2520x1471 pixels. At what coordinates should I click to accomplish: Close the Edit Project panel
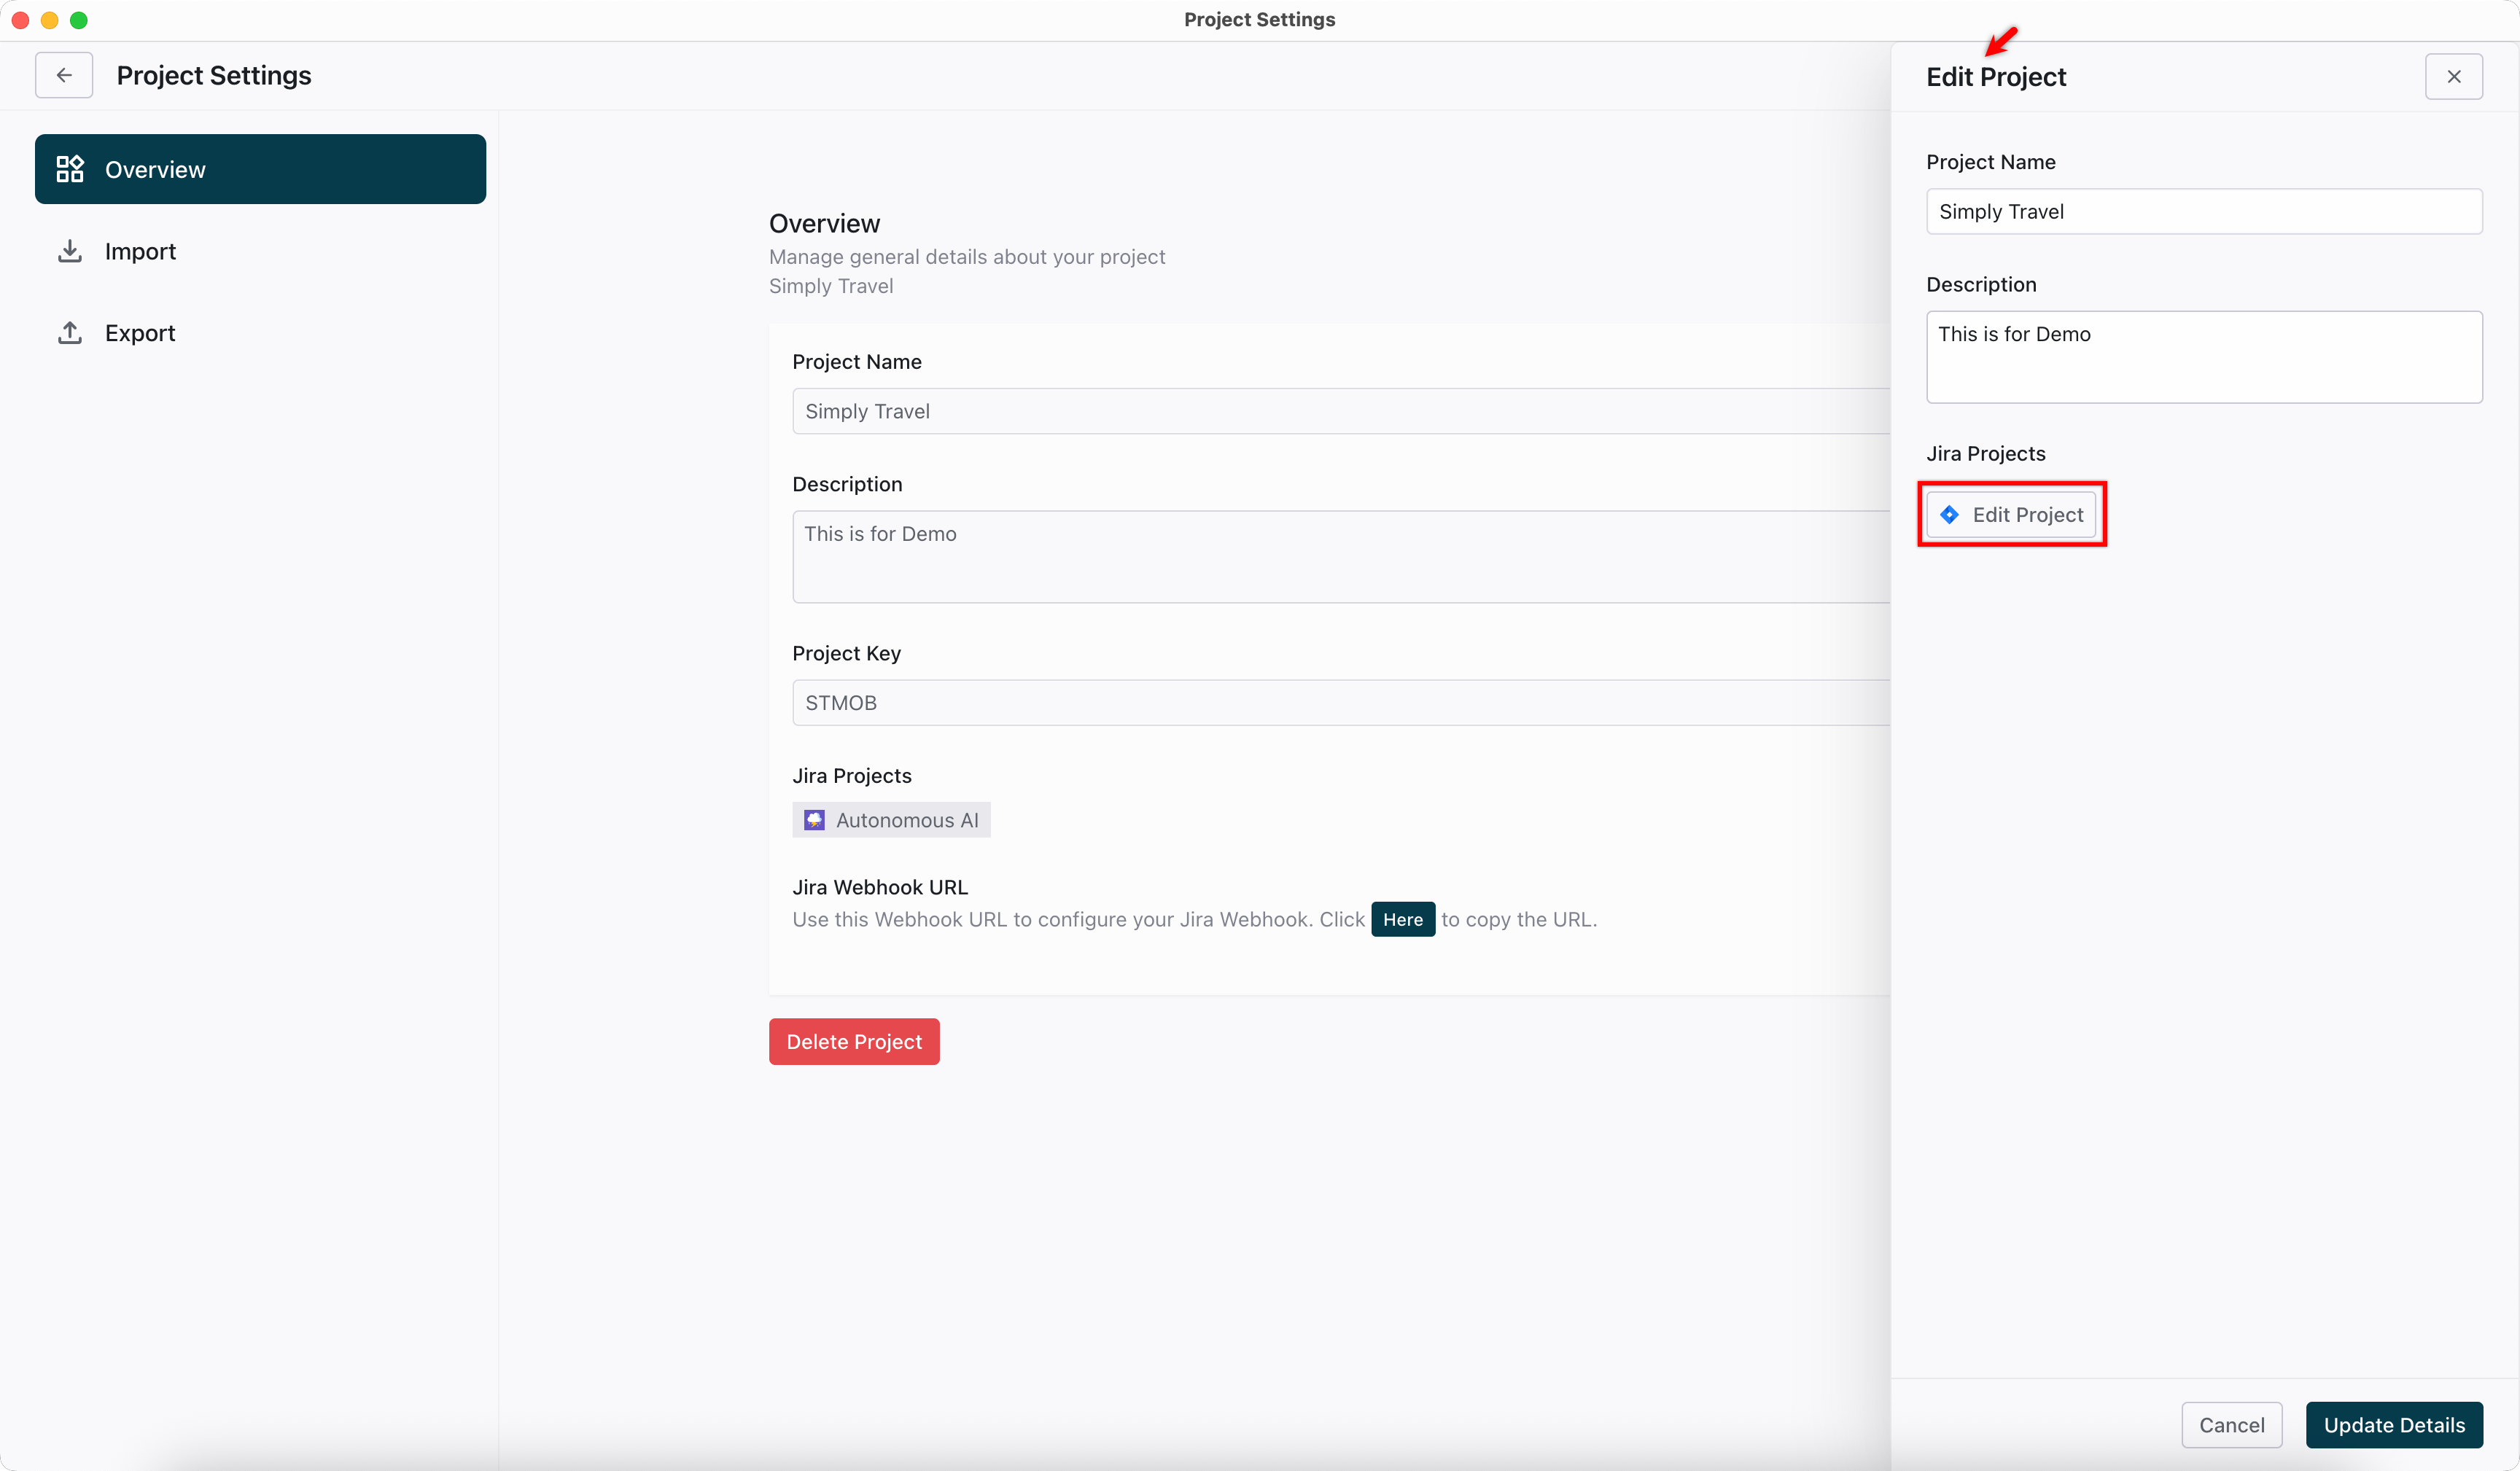pyautogui.click(x=2453, y=76)
